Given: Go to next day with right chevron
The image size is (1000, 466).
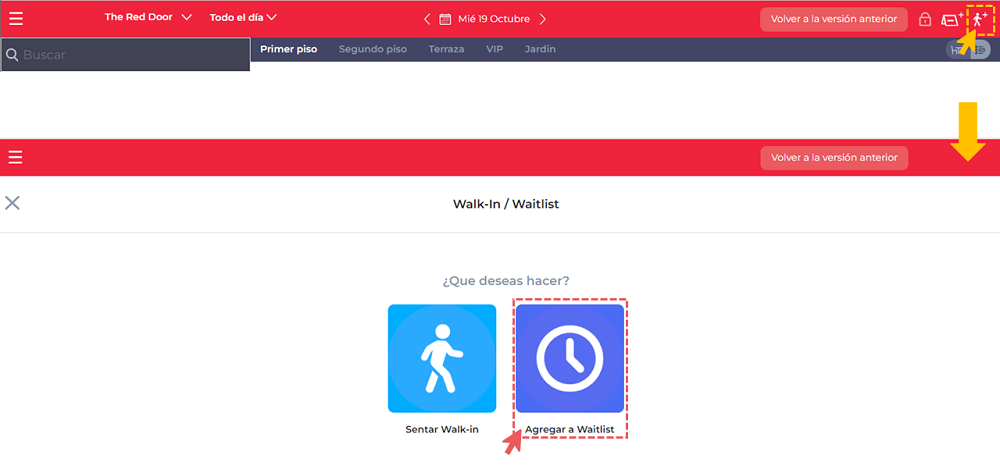Looking at the screenshot, I should tap(543, 19).
